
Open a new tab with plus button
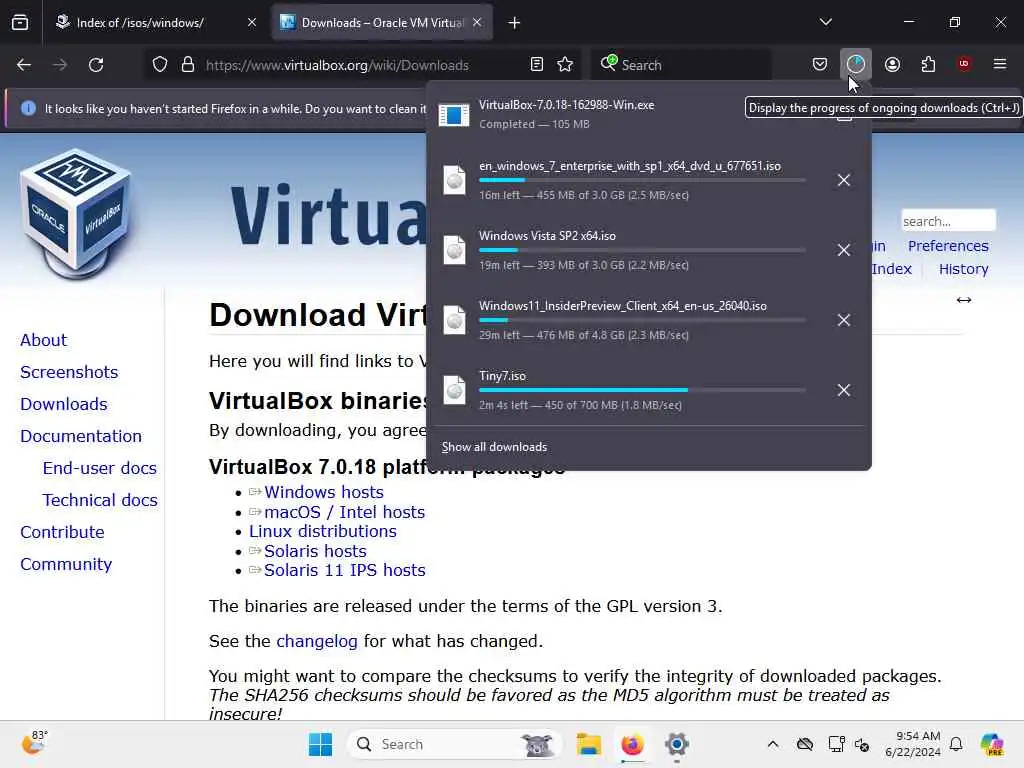(x=515, y=23)
